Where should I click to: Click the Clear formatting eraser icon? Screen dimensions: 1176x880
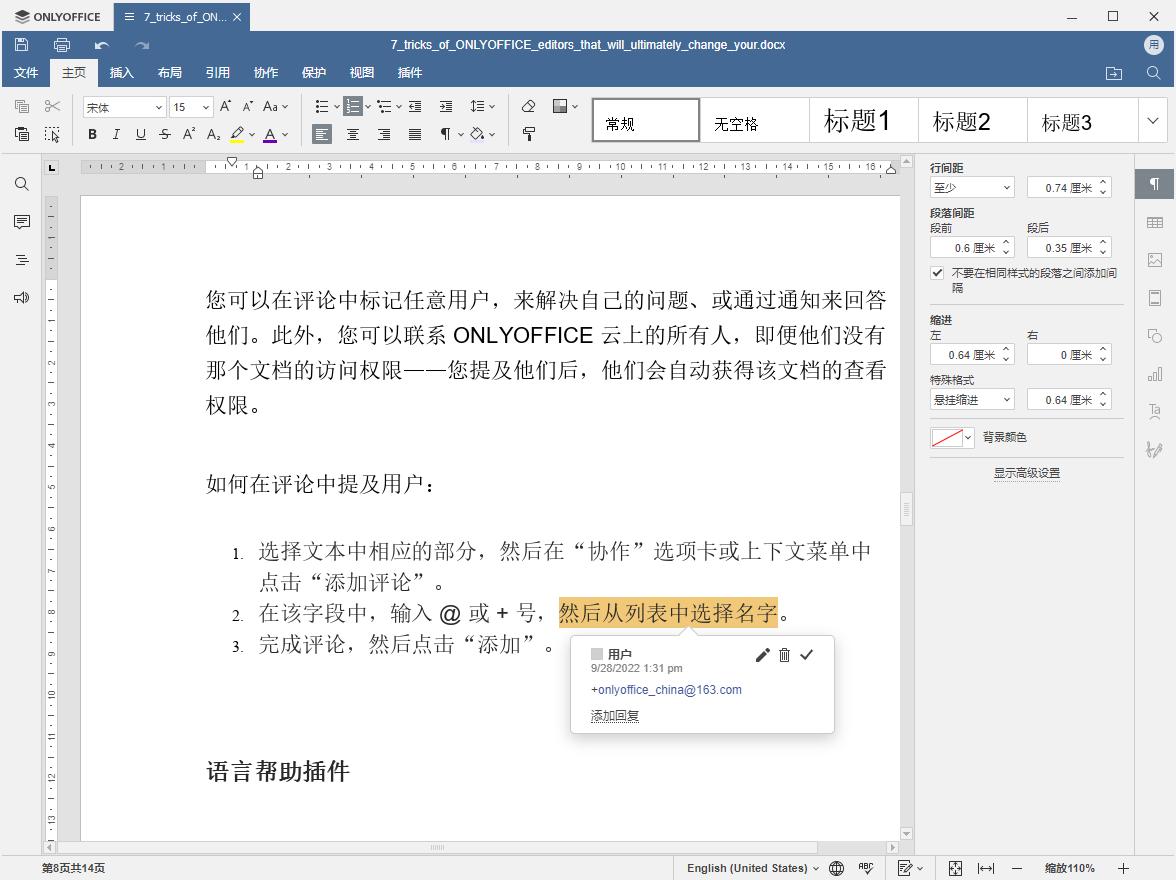pos(530,106)
